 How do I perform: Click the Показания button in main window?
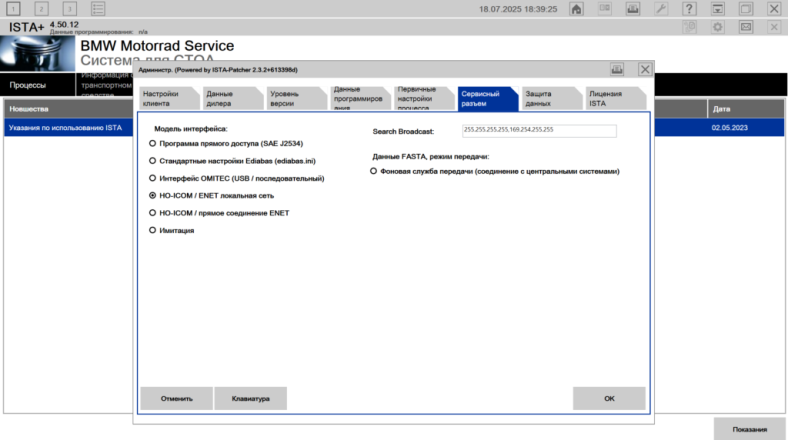pos(749,429)
